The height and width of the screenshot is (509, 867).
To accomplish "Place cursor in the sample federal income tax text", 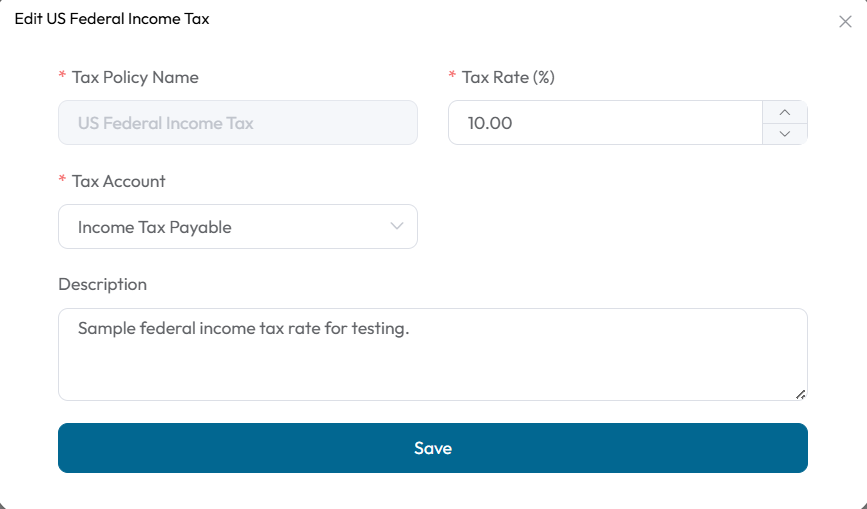I will click(243, 328).
